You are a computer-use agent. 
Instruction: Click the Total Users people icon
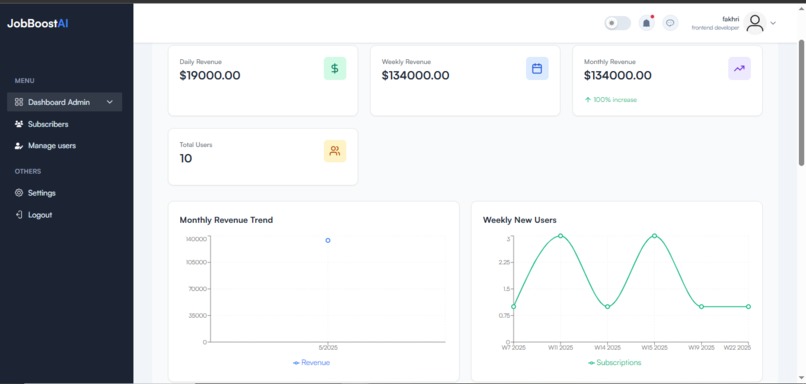coord(335,151)
